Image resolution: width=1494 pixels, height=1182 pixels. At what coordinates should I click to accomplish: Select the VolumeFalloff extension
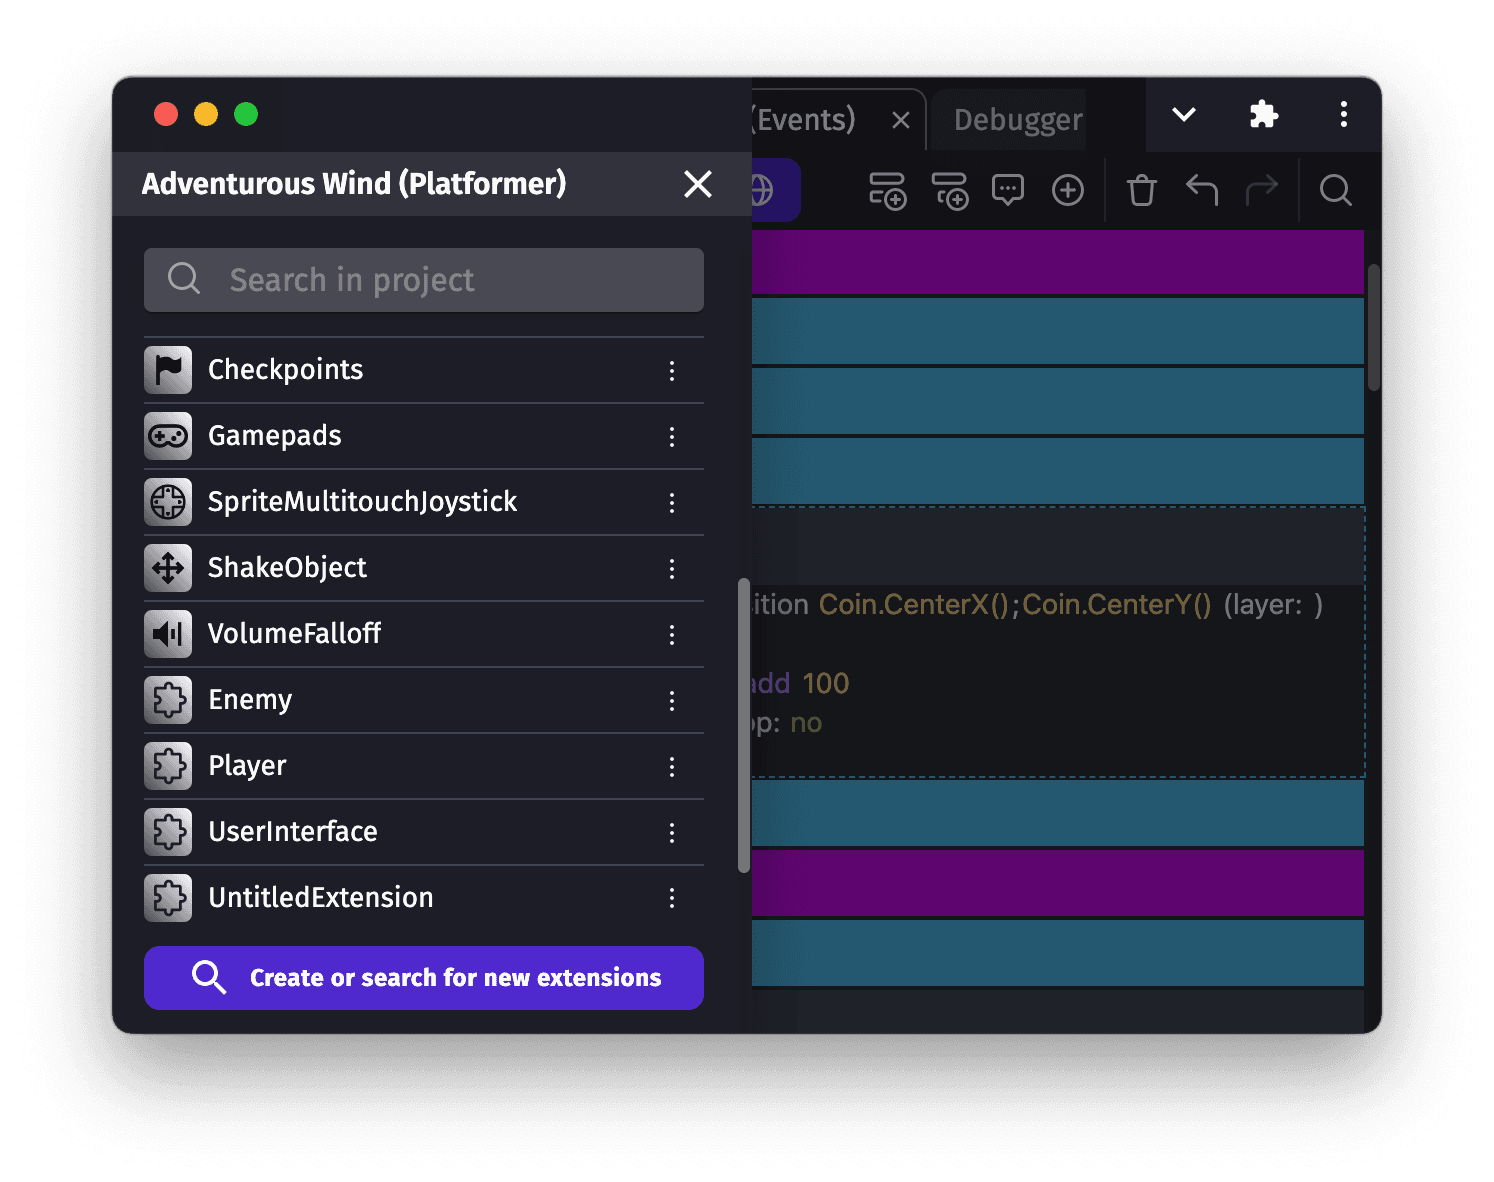[x=294, y=634]
